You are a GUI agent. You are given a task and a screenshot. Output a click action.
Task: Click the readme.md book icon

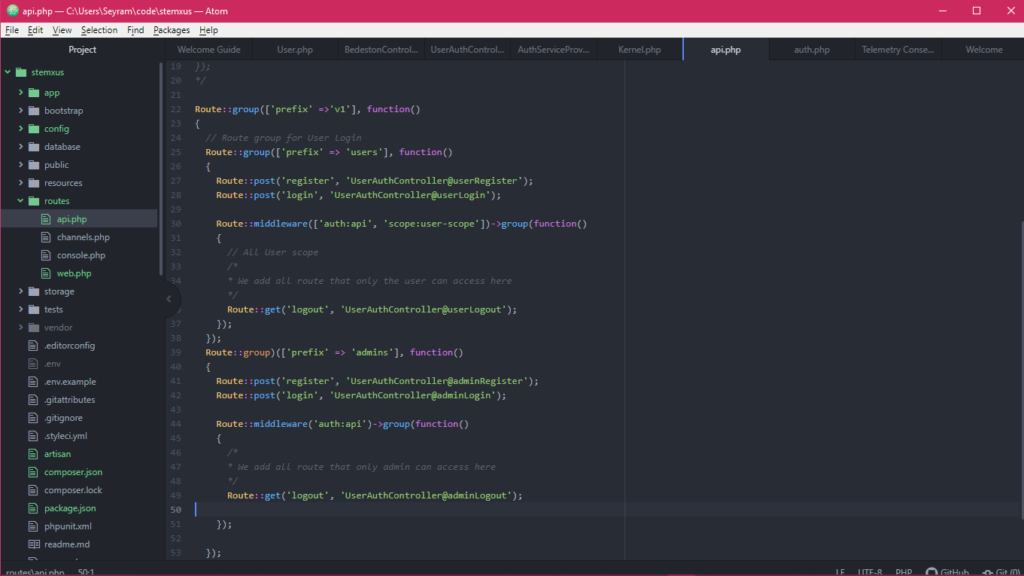coord(34,544)
